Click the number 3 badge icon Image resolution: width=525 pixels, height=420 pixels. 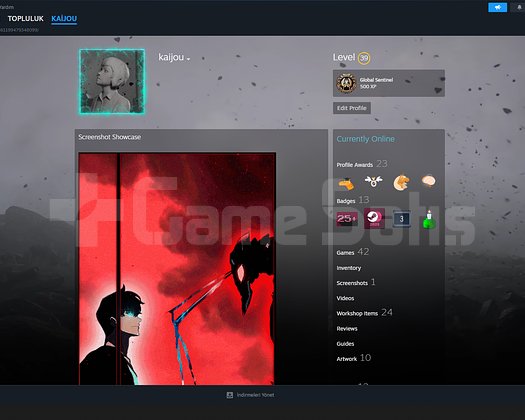point(401,219)
